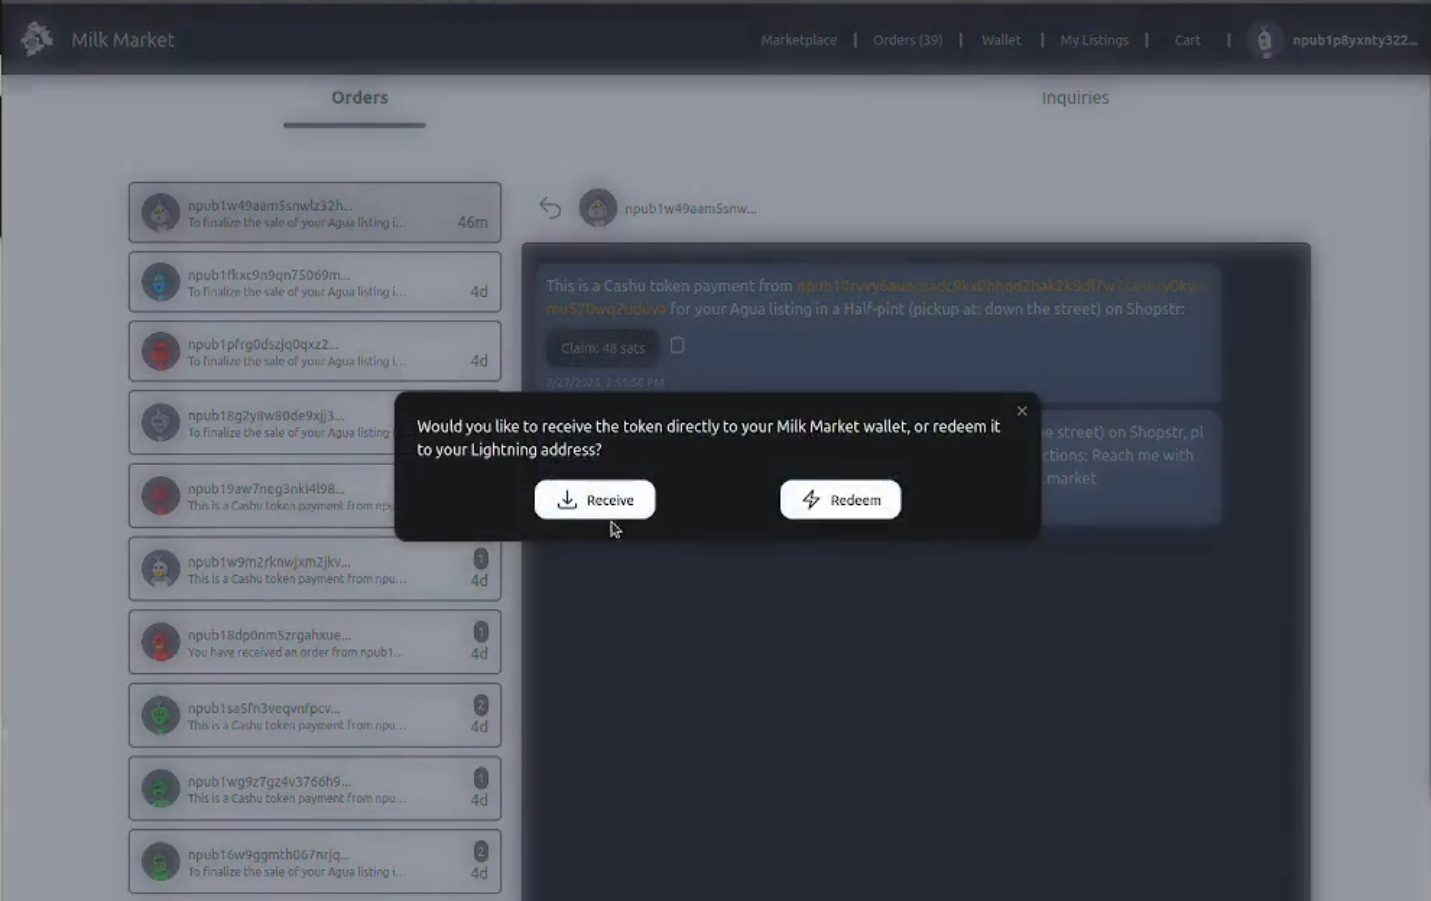Screen dimensions: 1431x901
Task: Click the profile avatar in the navbar
Action: 1264,41
